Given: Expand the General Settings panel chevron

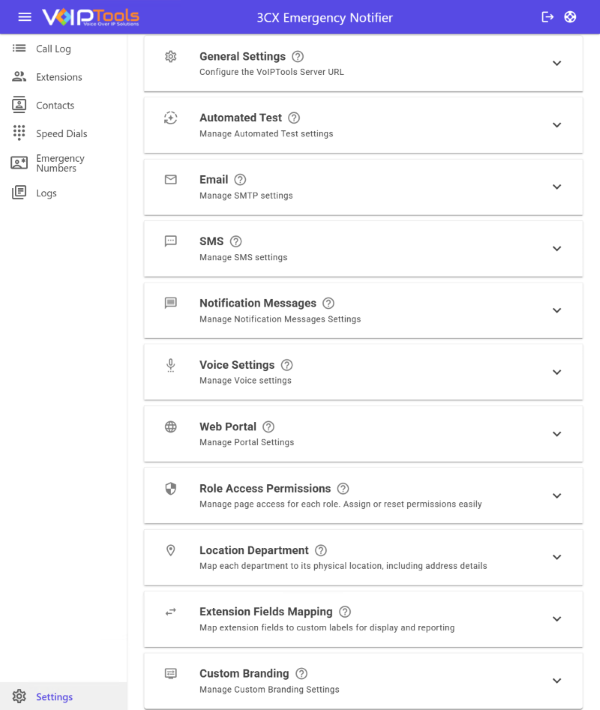Looking at the screenshot, I should click(557, 64).
